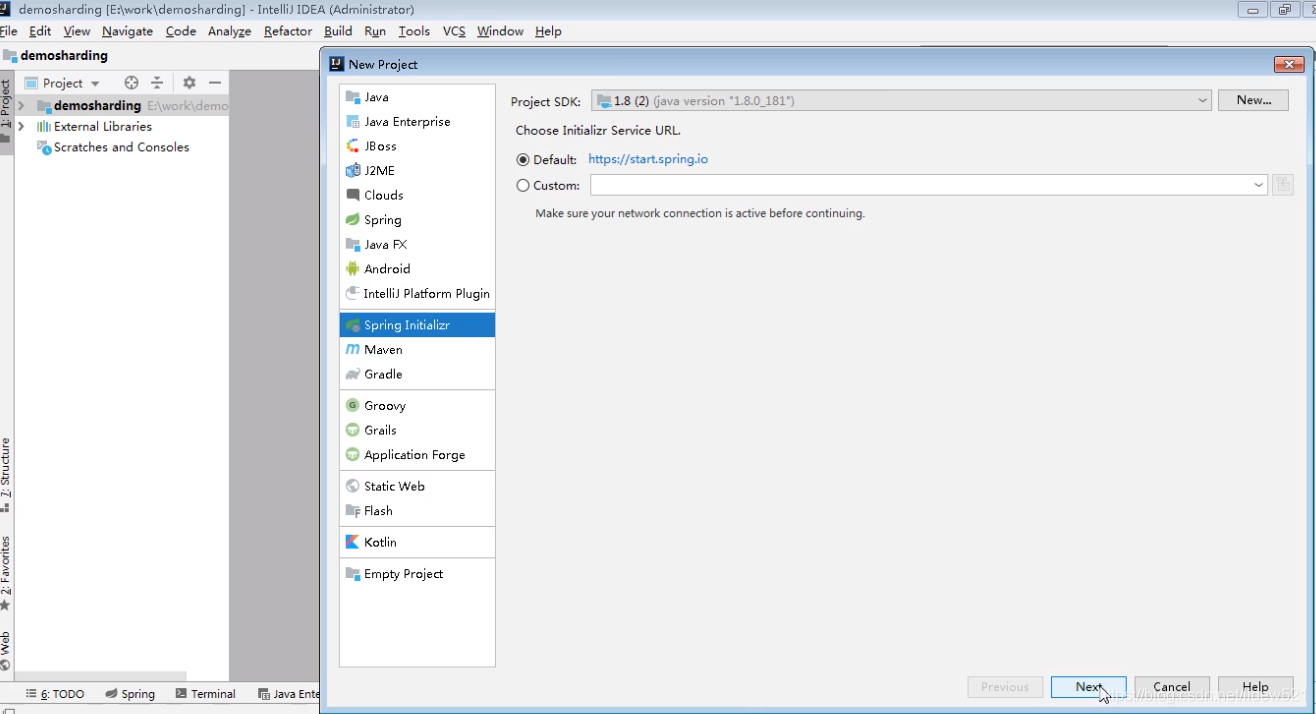Open Project panel settings gear
The height and width of the screenshot is (714, 1316).
pos(189,83)
